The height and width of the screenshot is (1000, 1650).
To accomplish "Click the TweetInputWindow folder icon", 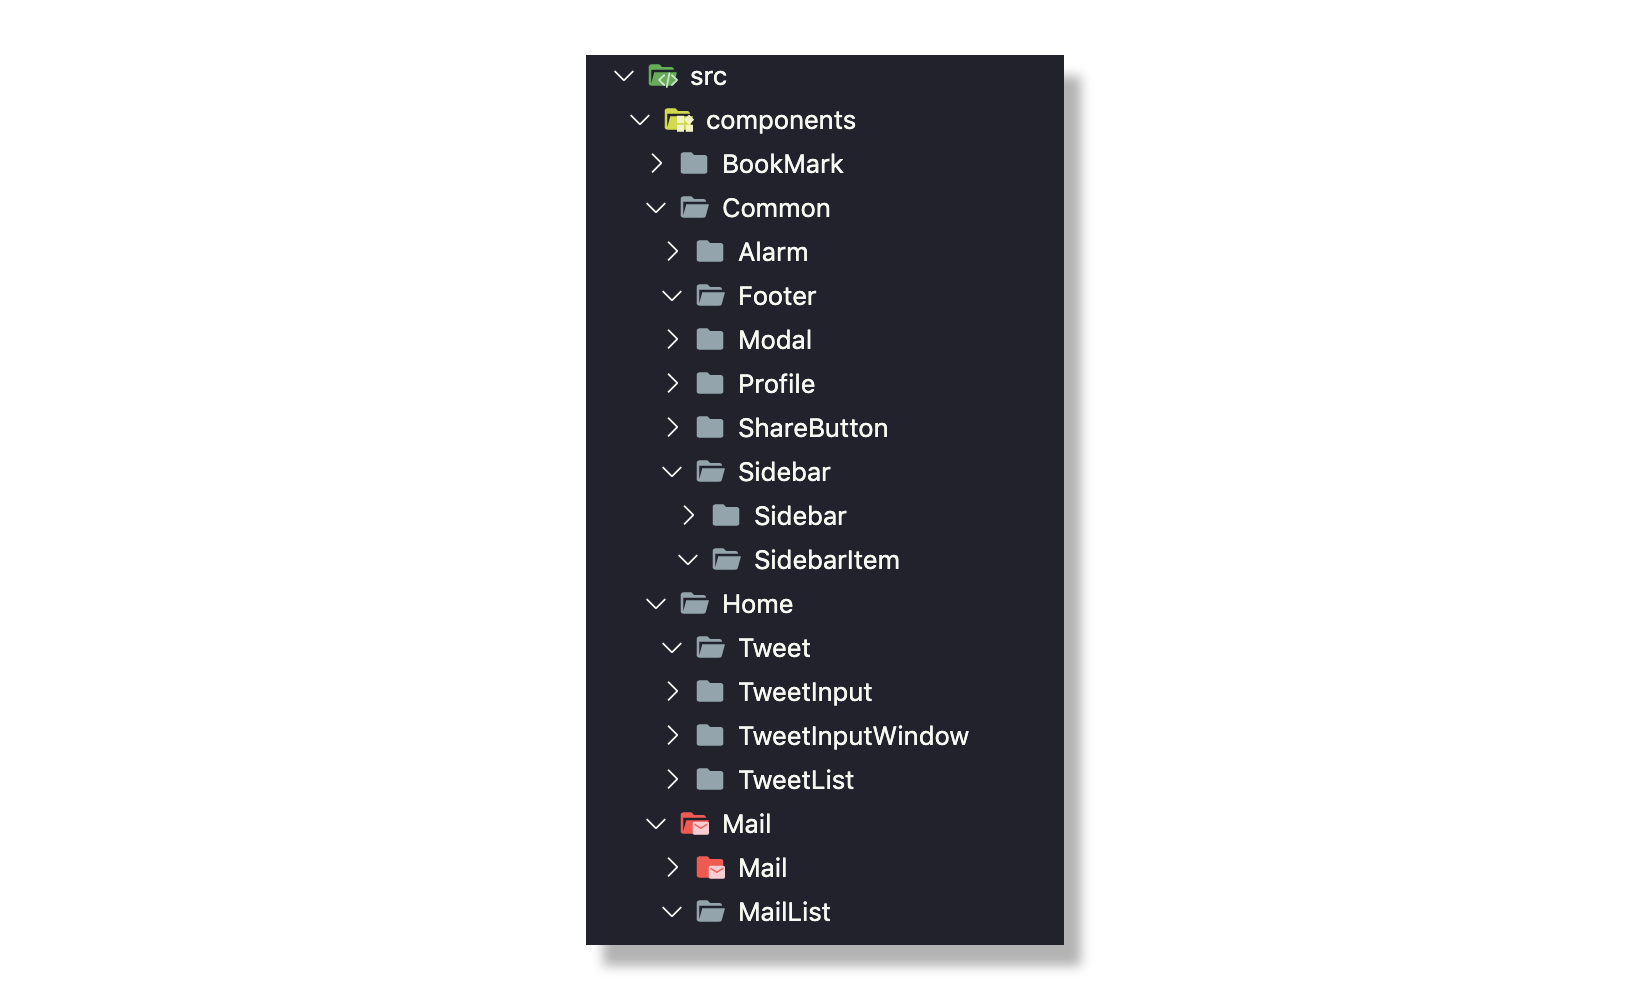I will pos(710,736).
